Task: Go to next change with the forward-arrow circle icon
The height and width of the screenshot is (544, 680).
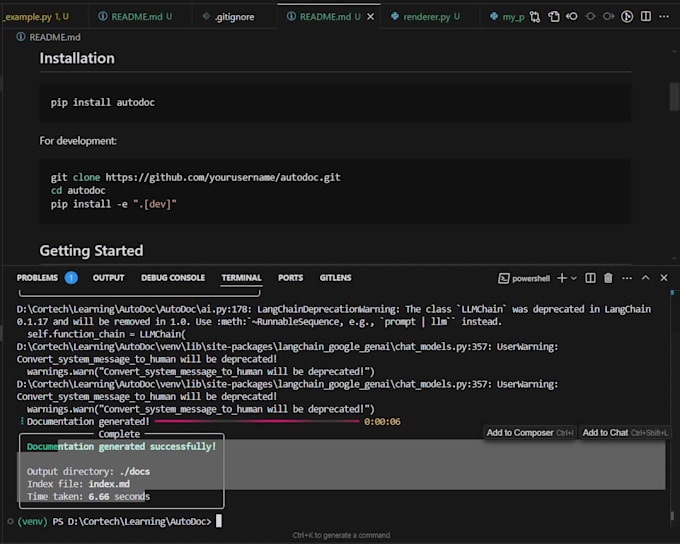Action: coord(609,16)
